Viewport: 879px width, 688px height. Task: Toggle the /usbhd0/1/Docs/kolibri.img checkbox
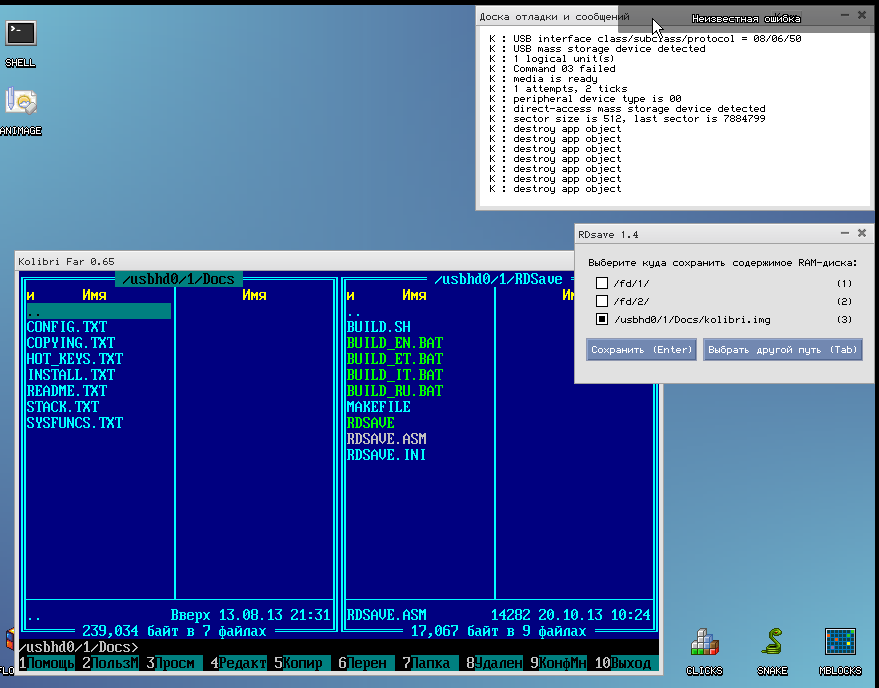click(602, 320)
